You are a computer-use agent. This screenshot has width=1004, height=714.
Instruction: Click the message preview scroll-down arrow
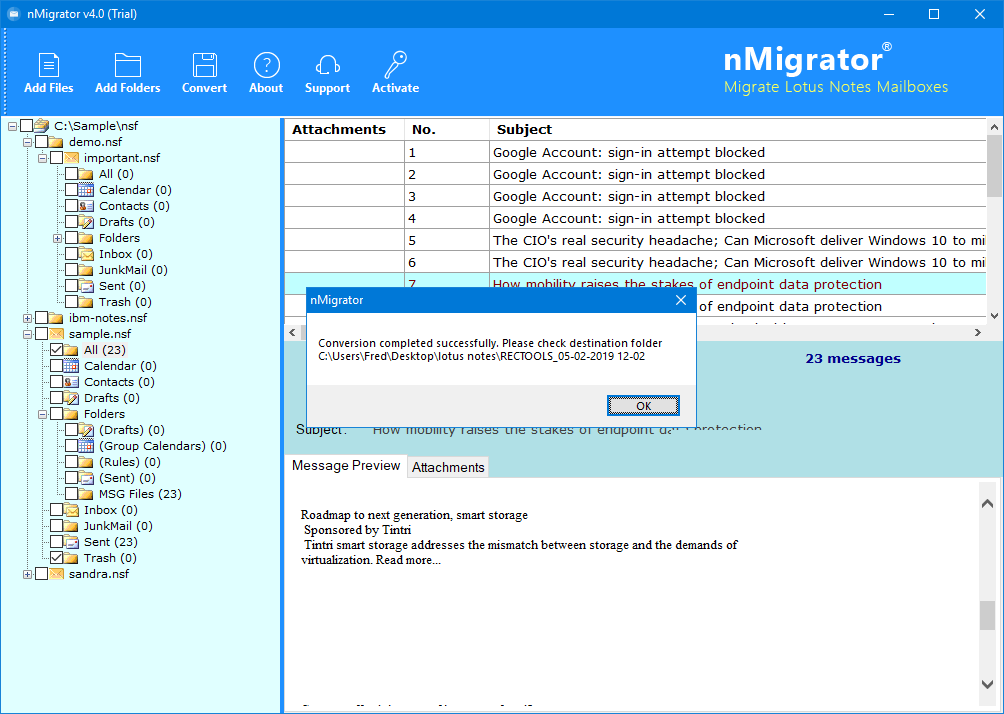987,684
